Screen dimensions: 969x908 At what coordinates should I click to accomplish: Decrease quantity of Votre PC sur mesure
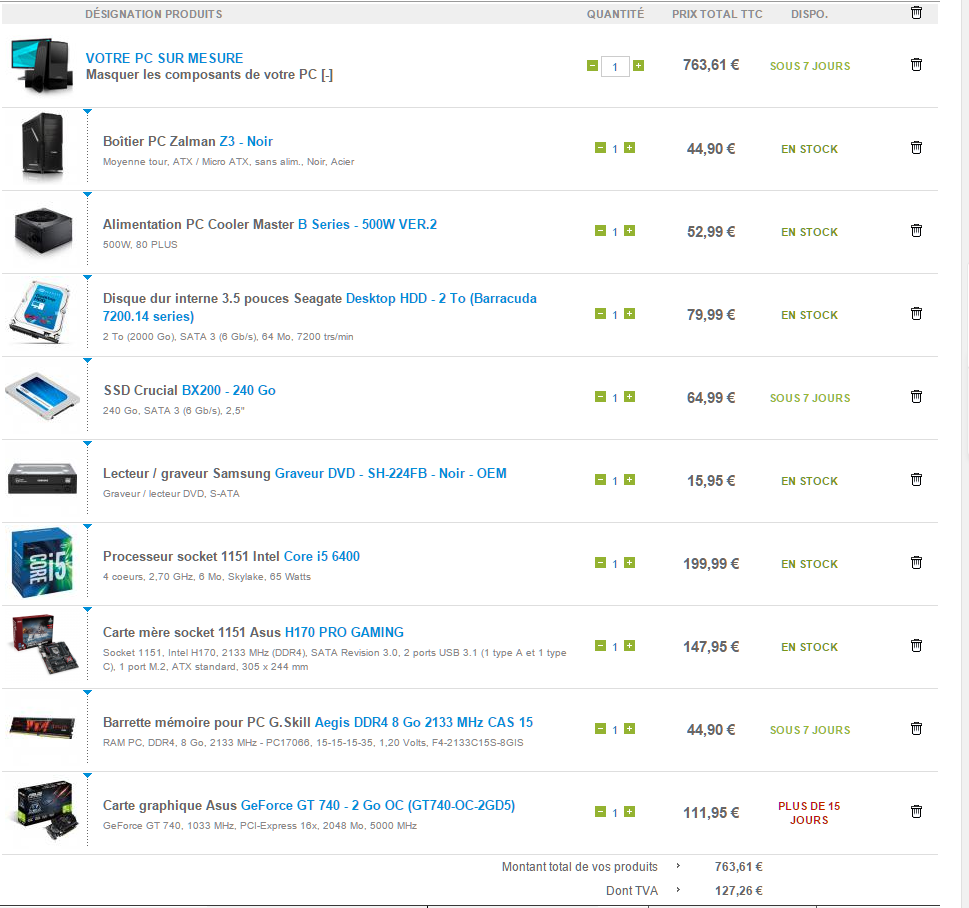(x=592, y=66)
